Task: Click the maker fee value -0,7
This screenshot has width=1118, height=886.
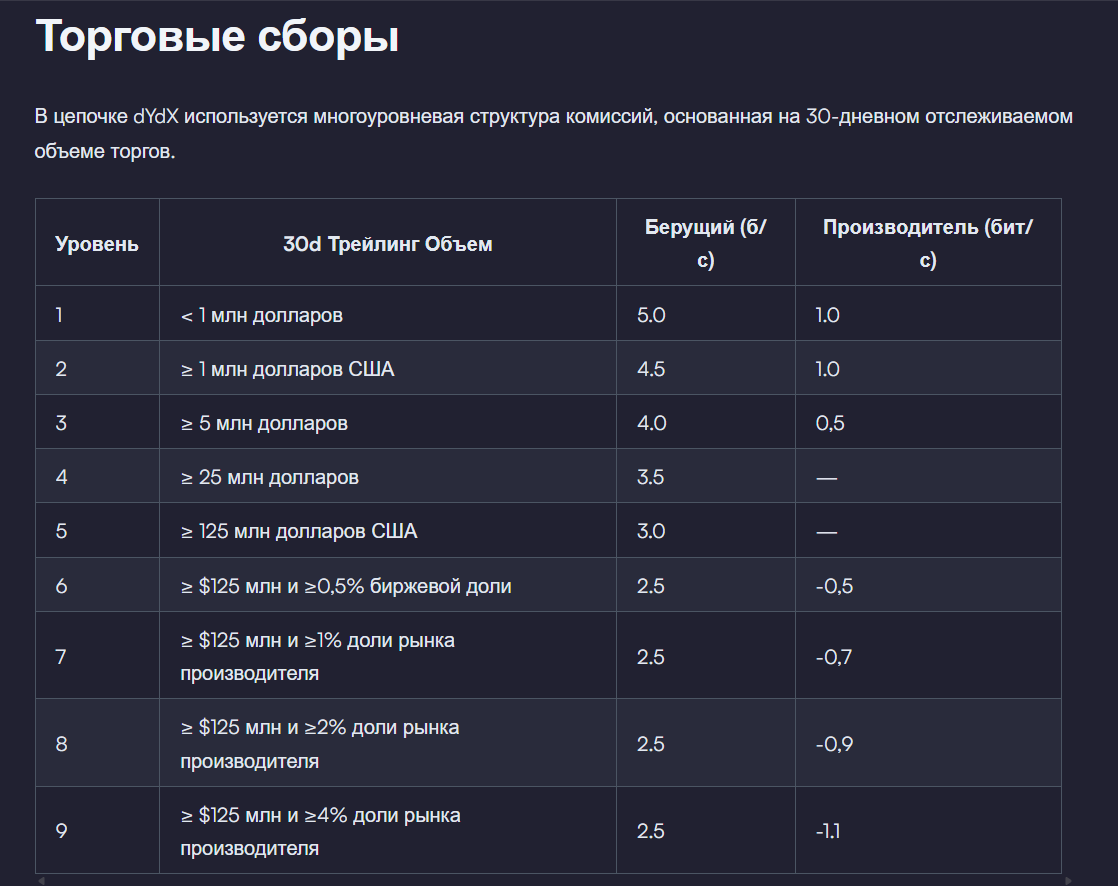Action: (834, 657)
